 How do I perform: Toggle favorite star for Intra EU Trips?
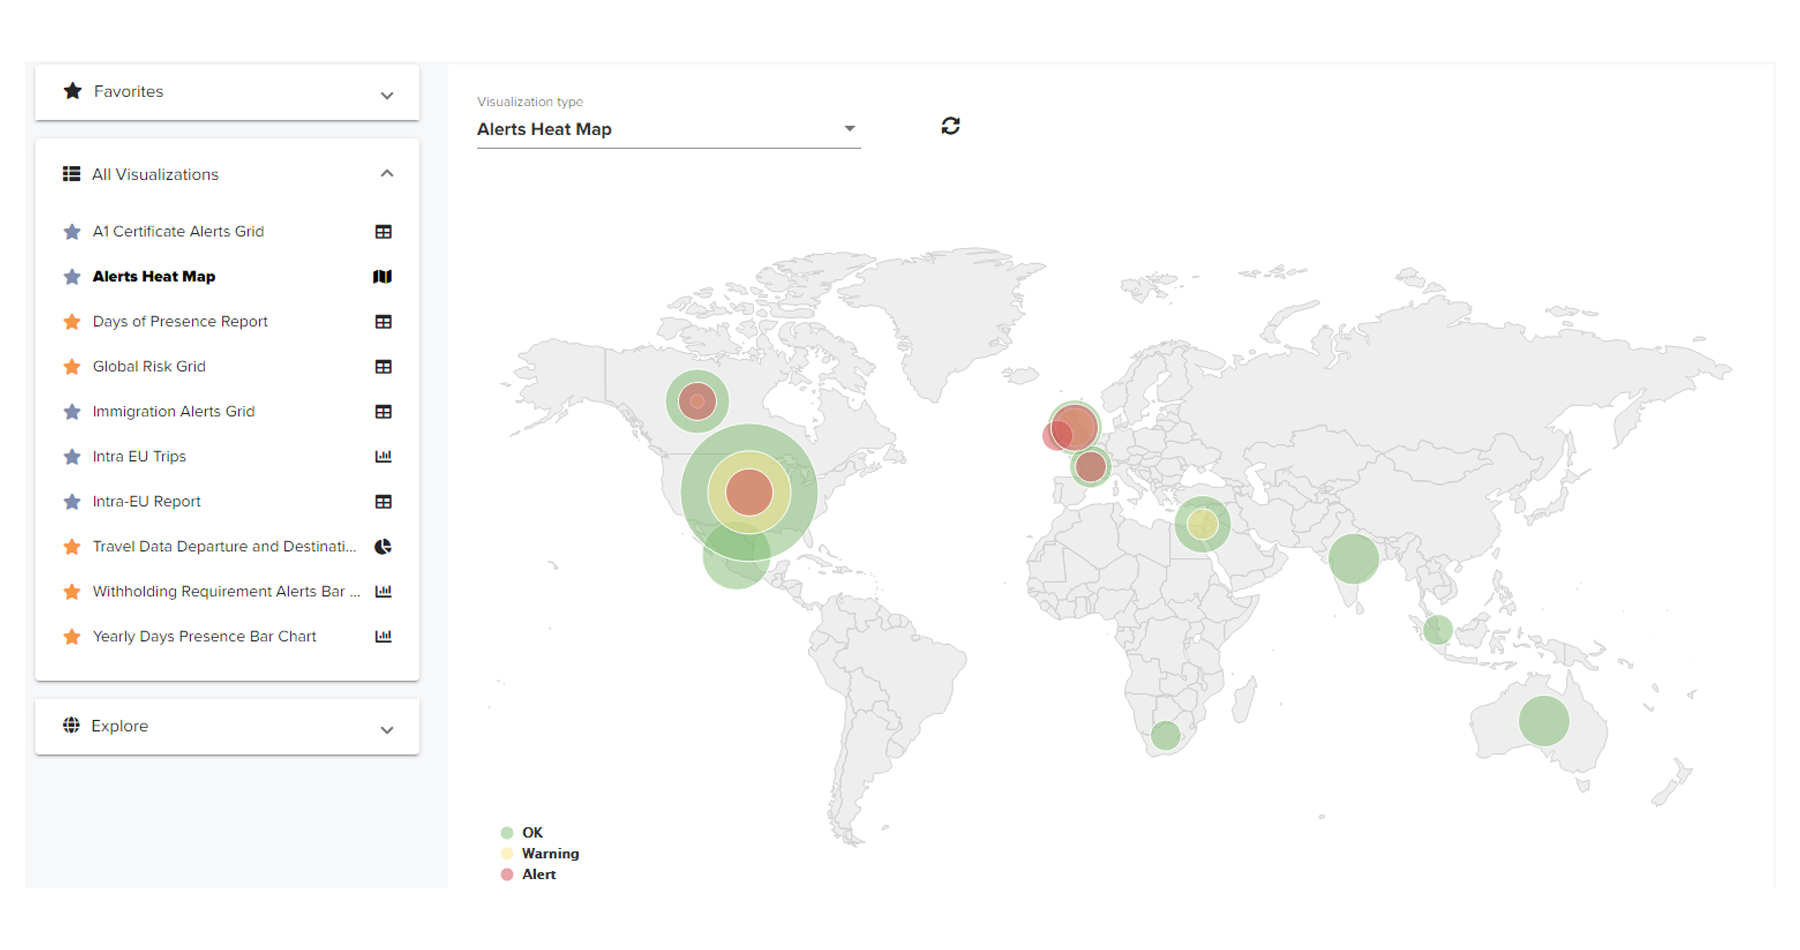coord(72,457)
